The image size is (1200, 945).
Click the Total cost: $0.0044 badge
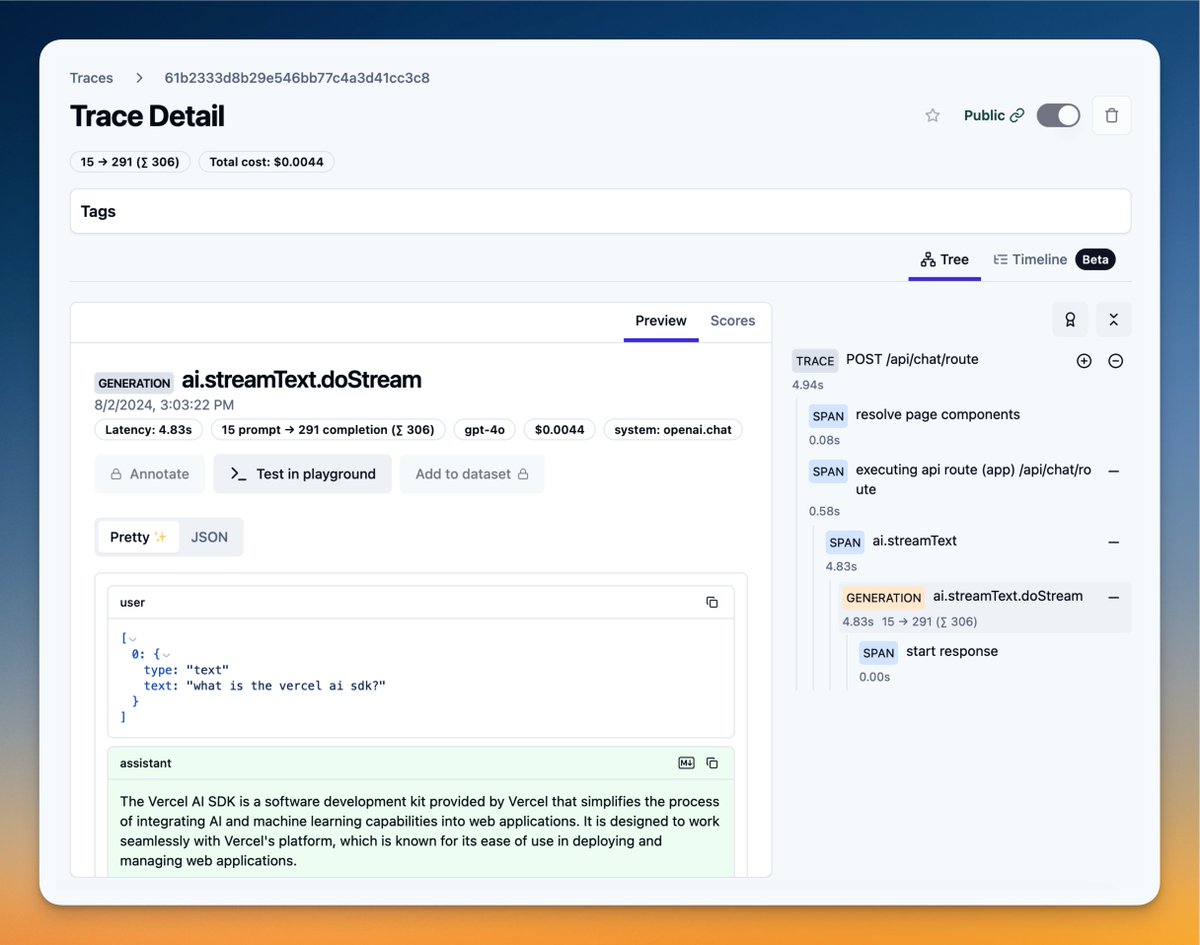pyautogui.click(x=266, y=161)
